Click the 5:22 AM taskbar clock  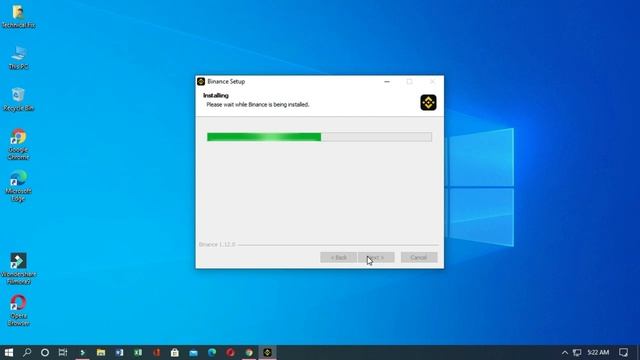598,352
